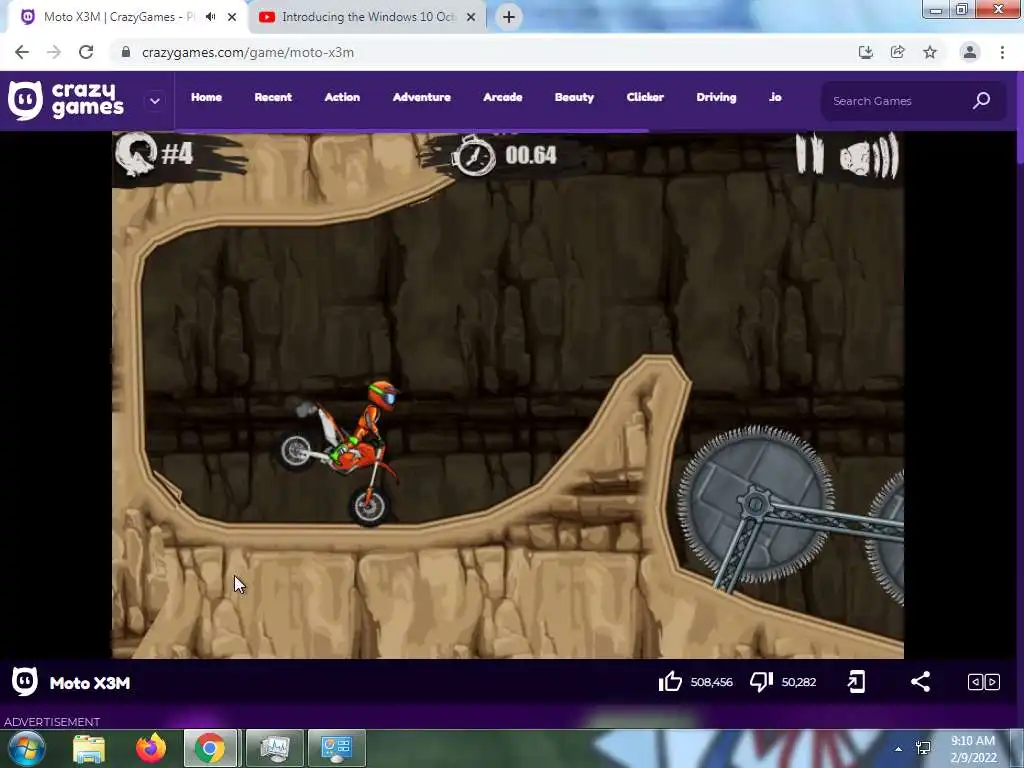The width and height of the screenshot is (1024, 768).
Task: Click the stopwatch timer icon in game
Action: click(x=475, y=155)
